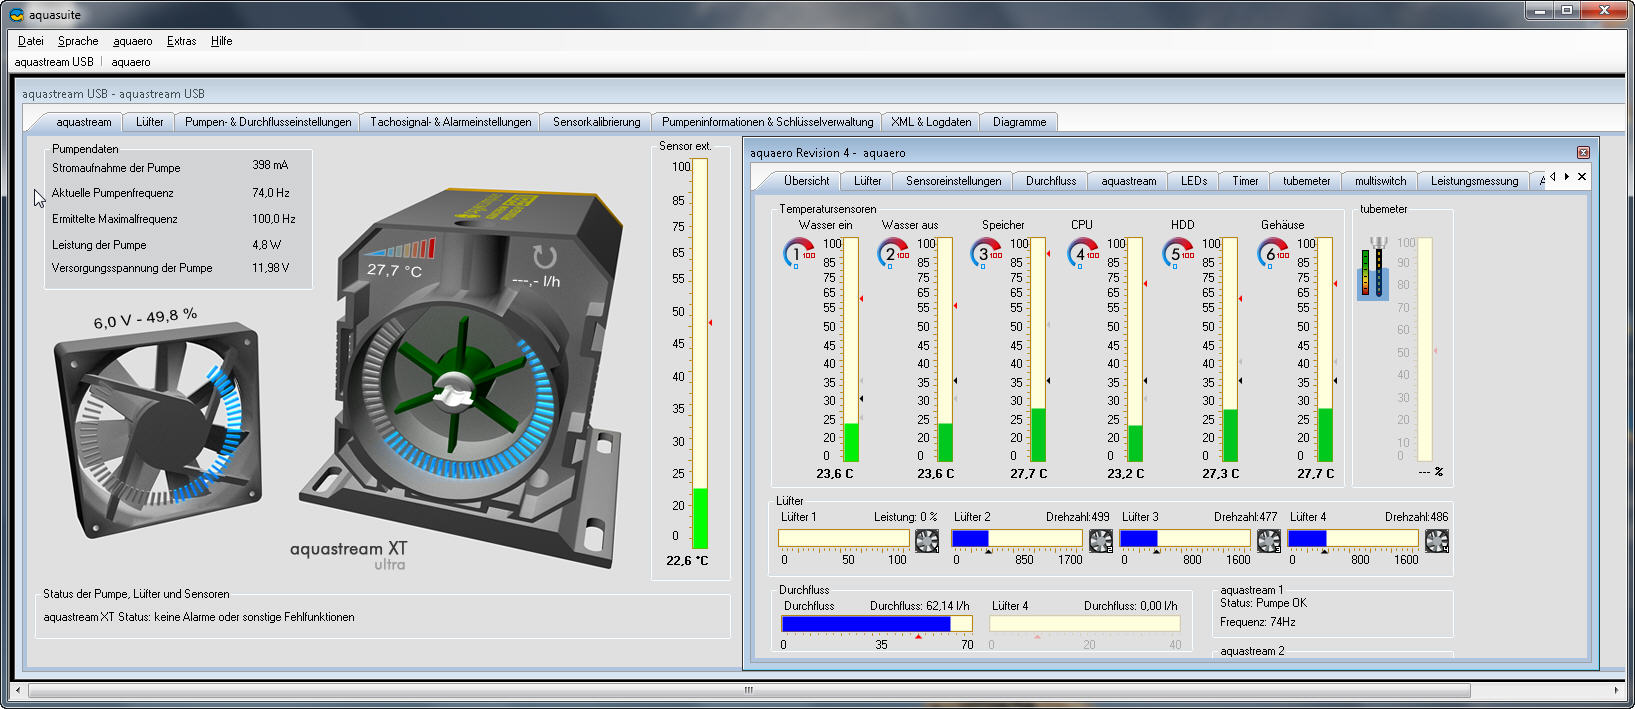1635x709 pixels.
Task: Click the Gehäuse sensor 6 gauge icon
Action: coord(1272,253)
